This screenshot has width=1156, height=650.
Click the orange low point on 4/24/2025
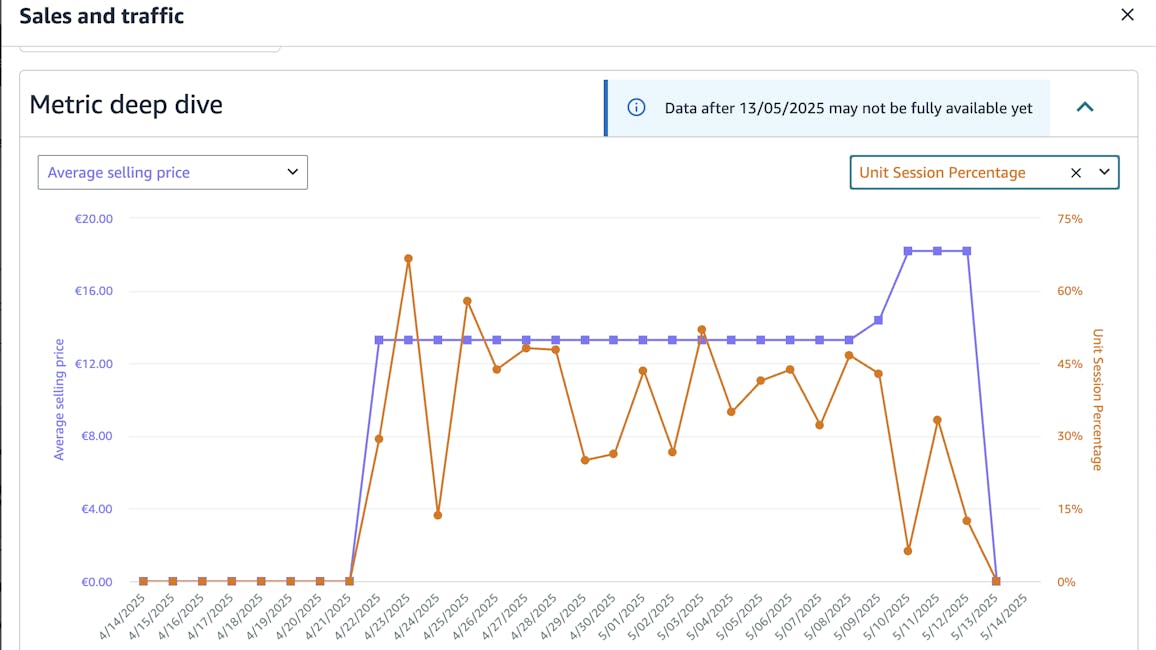(438, 515)
